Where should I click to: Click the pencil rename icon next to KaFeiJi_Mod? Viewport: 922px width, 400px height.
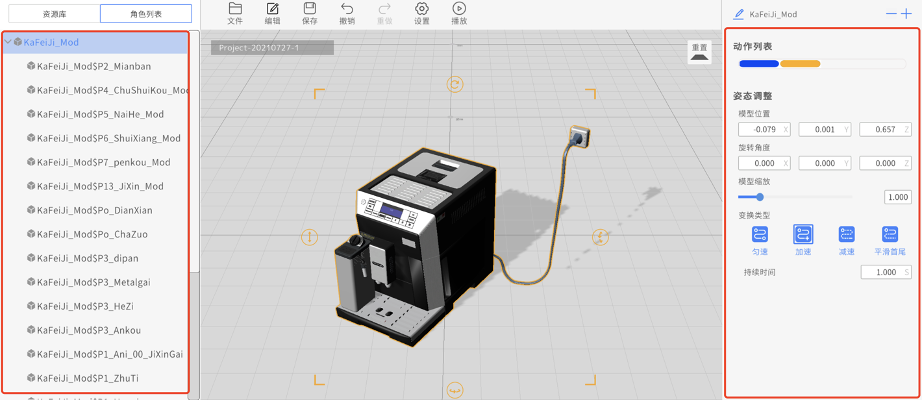point(739,14)
